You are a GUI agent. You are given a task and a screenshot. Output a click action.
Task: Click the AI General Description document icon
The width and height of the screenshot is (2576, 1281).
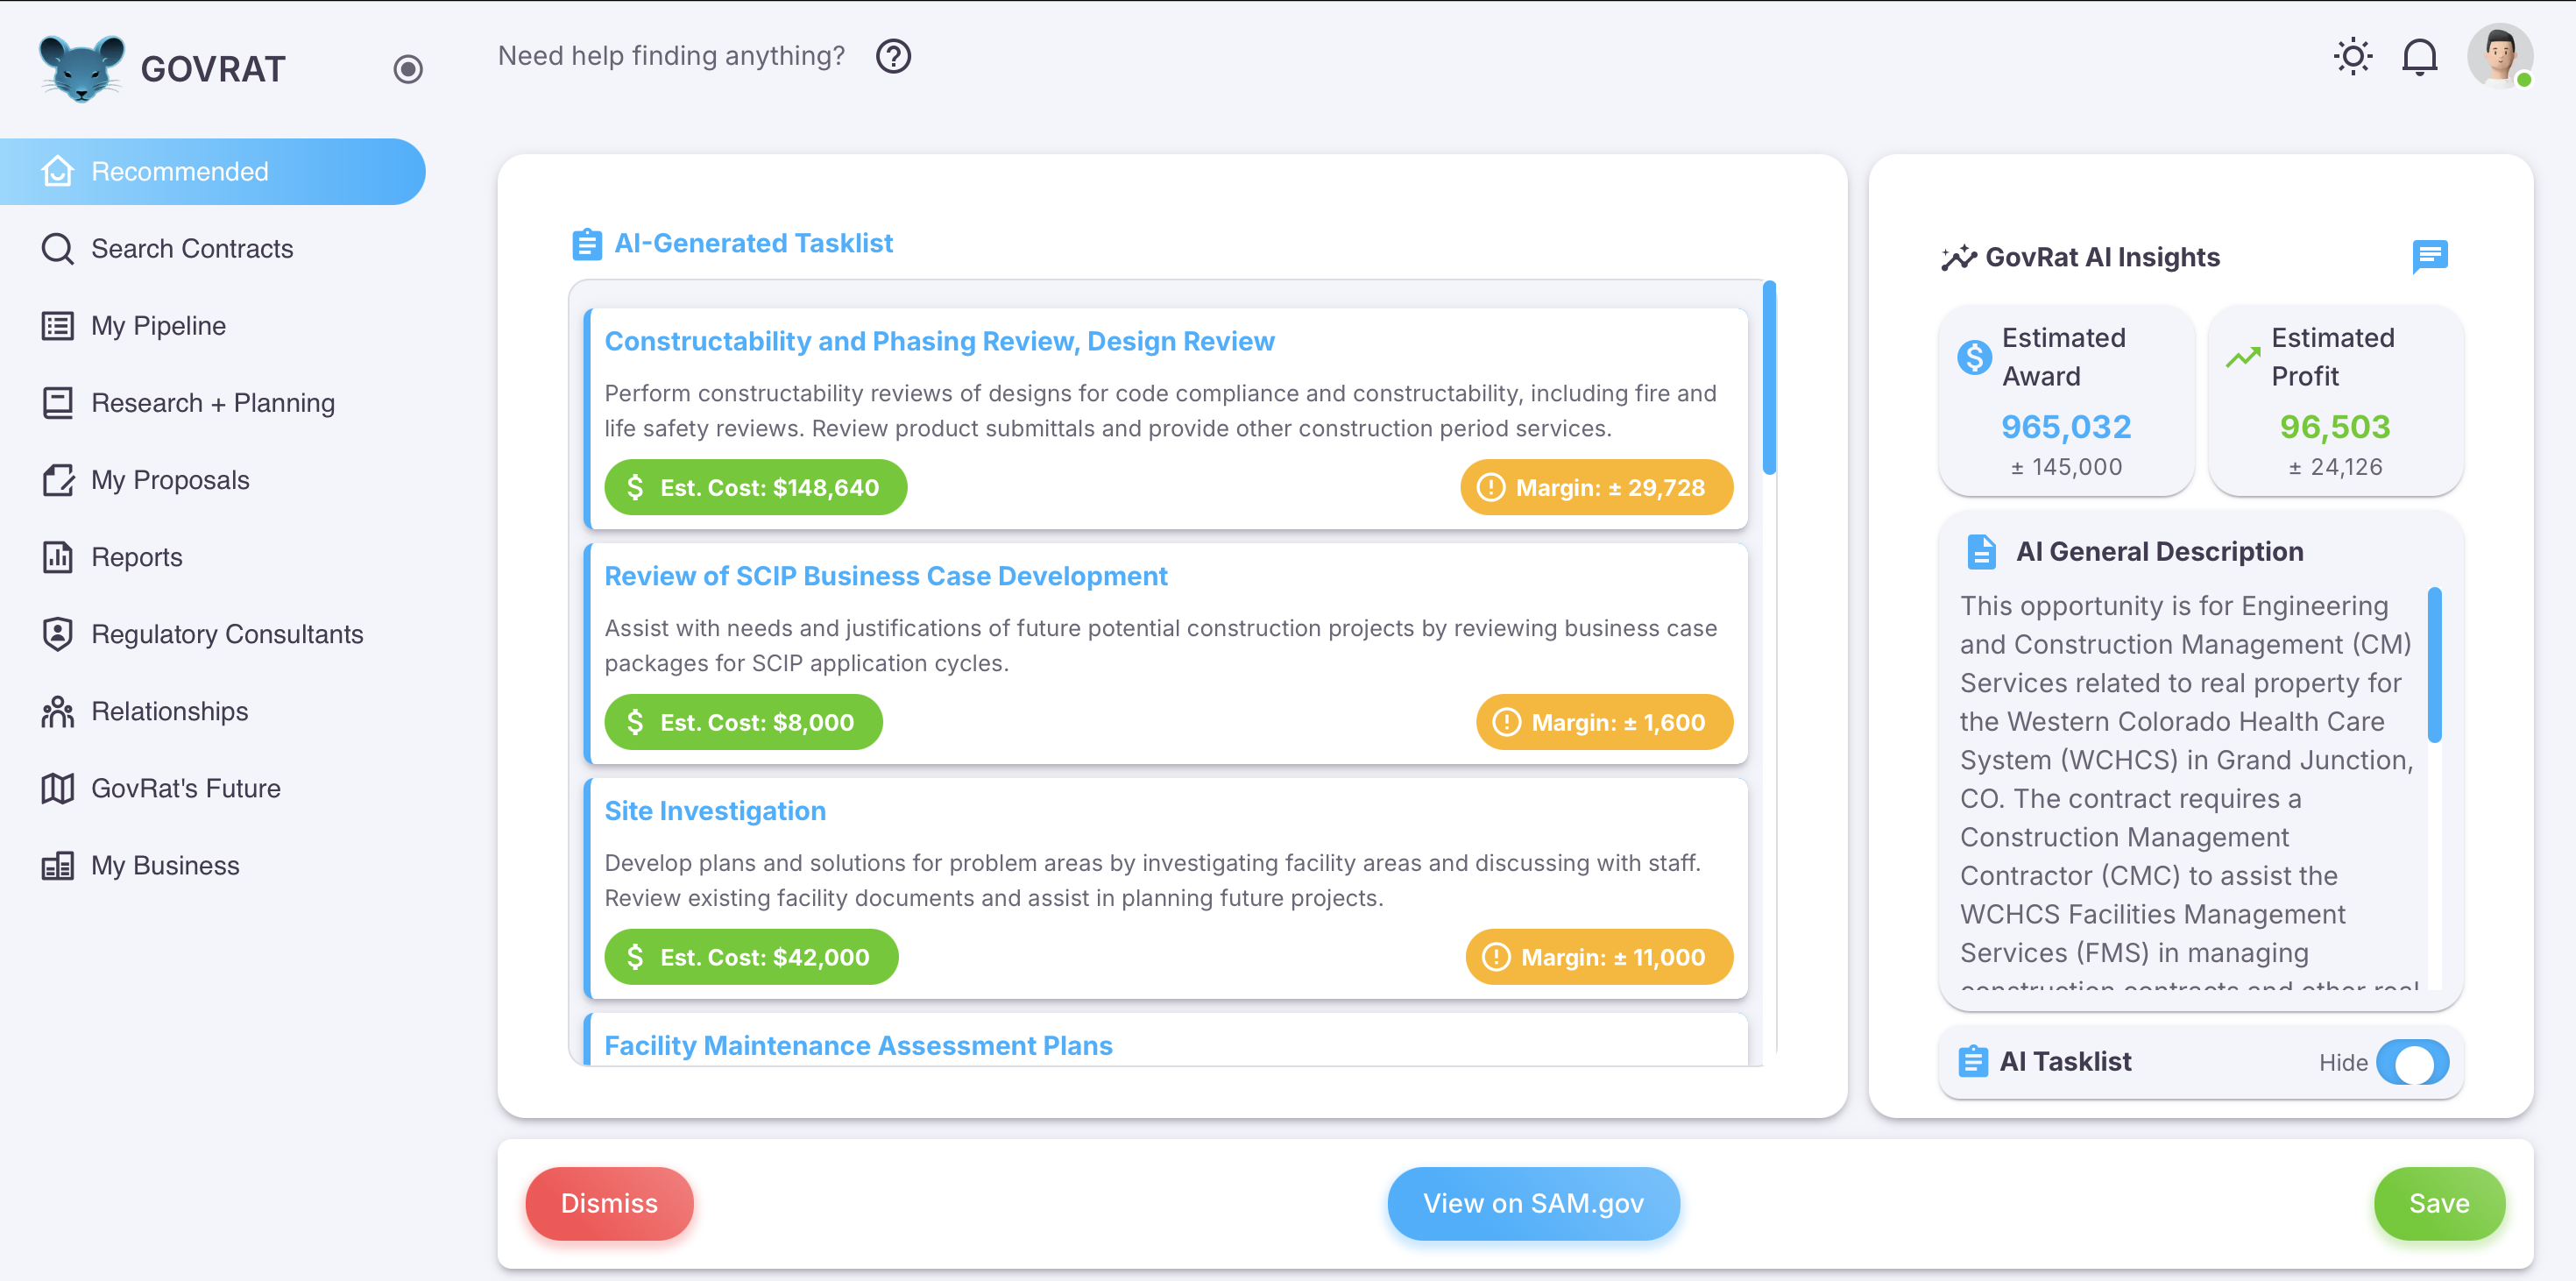[1980, 551]
